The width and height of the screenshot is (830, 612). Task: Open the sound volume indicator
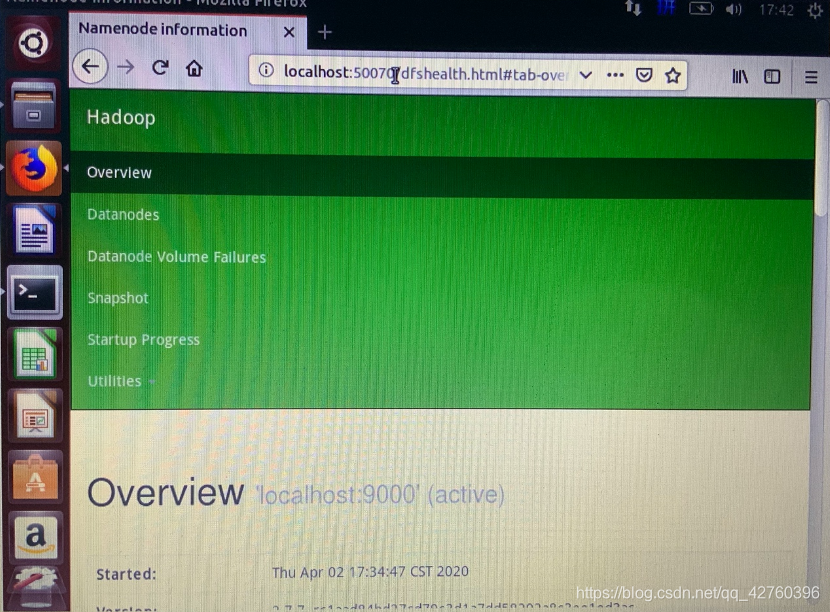click(x=734, y=9)
